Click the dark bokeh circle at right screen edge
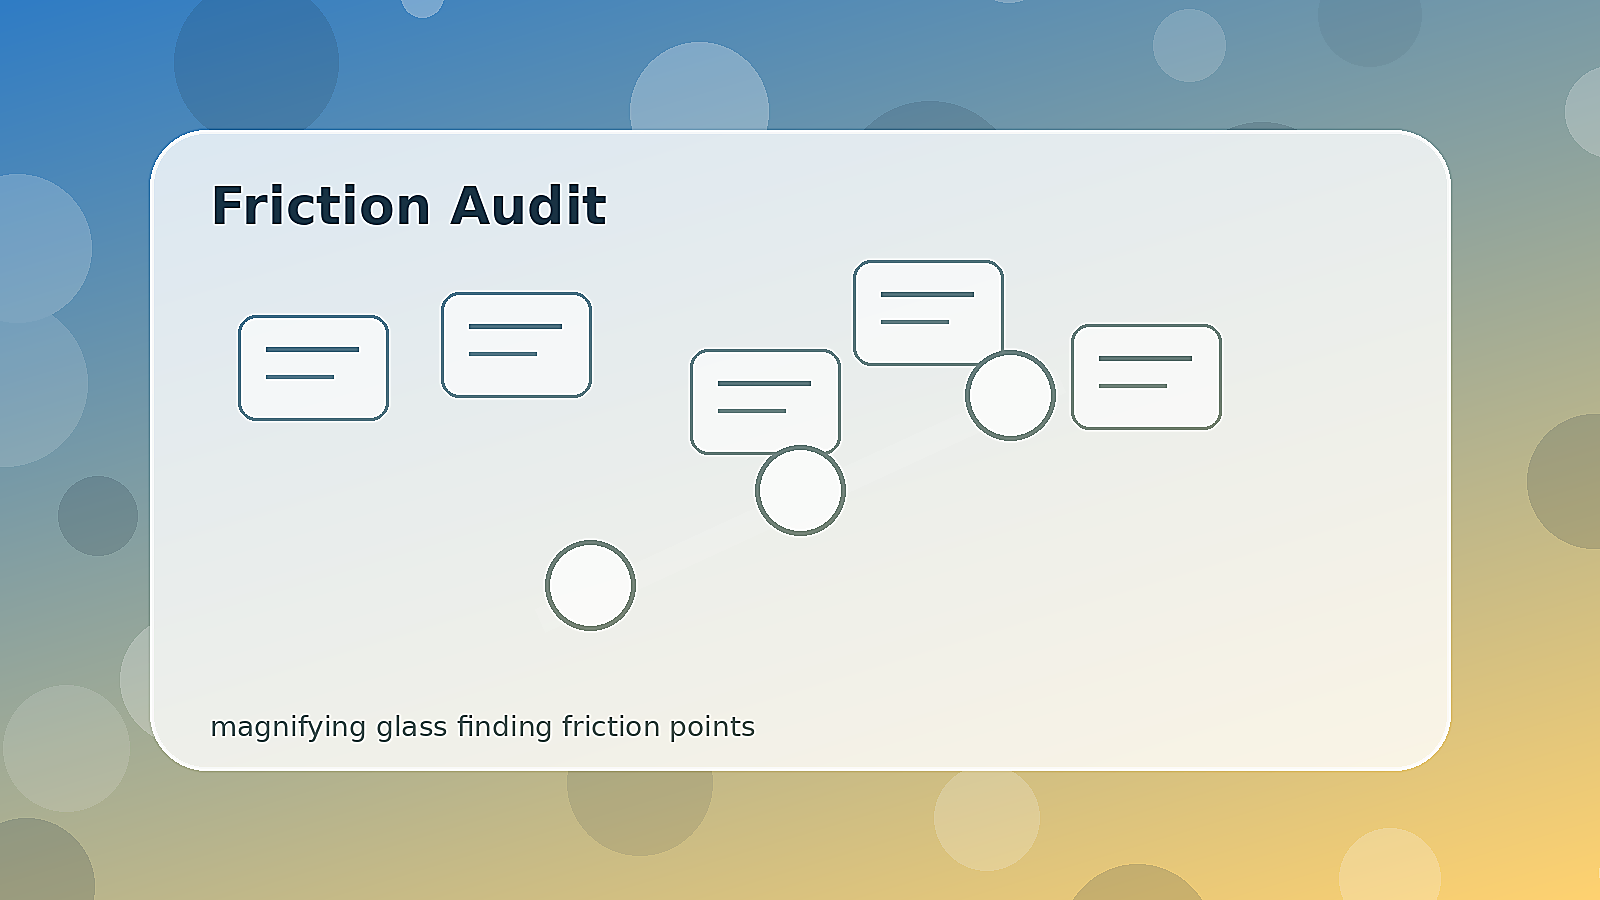 pos(1563,481)
